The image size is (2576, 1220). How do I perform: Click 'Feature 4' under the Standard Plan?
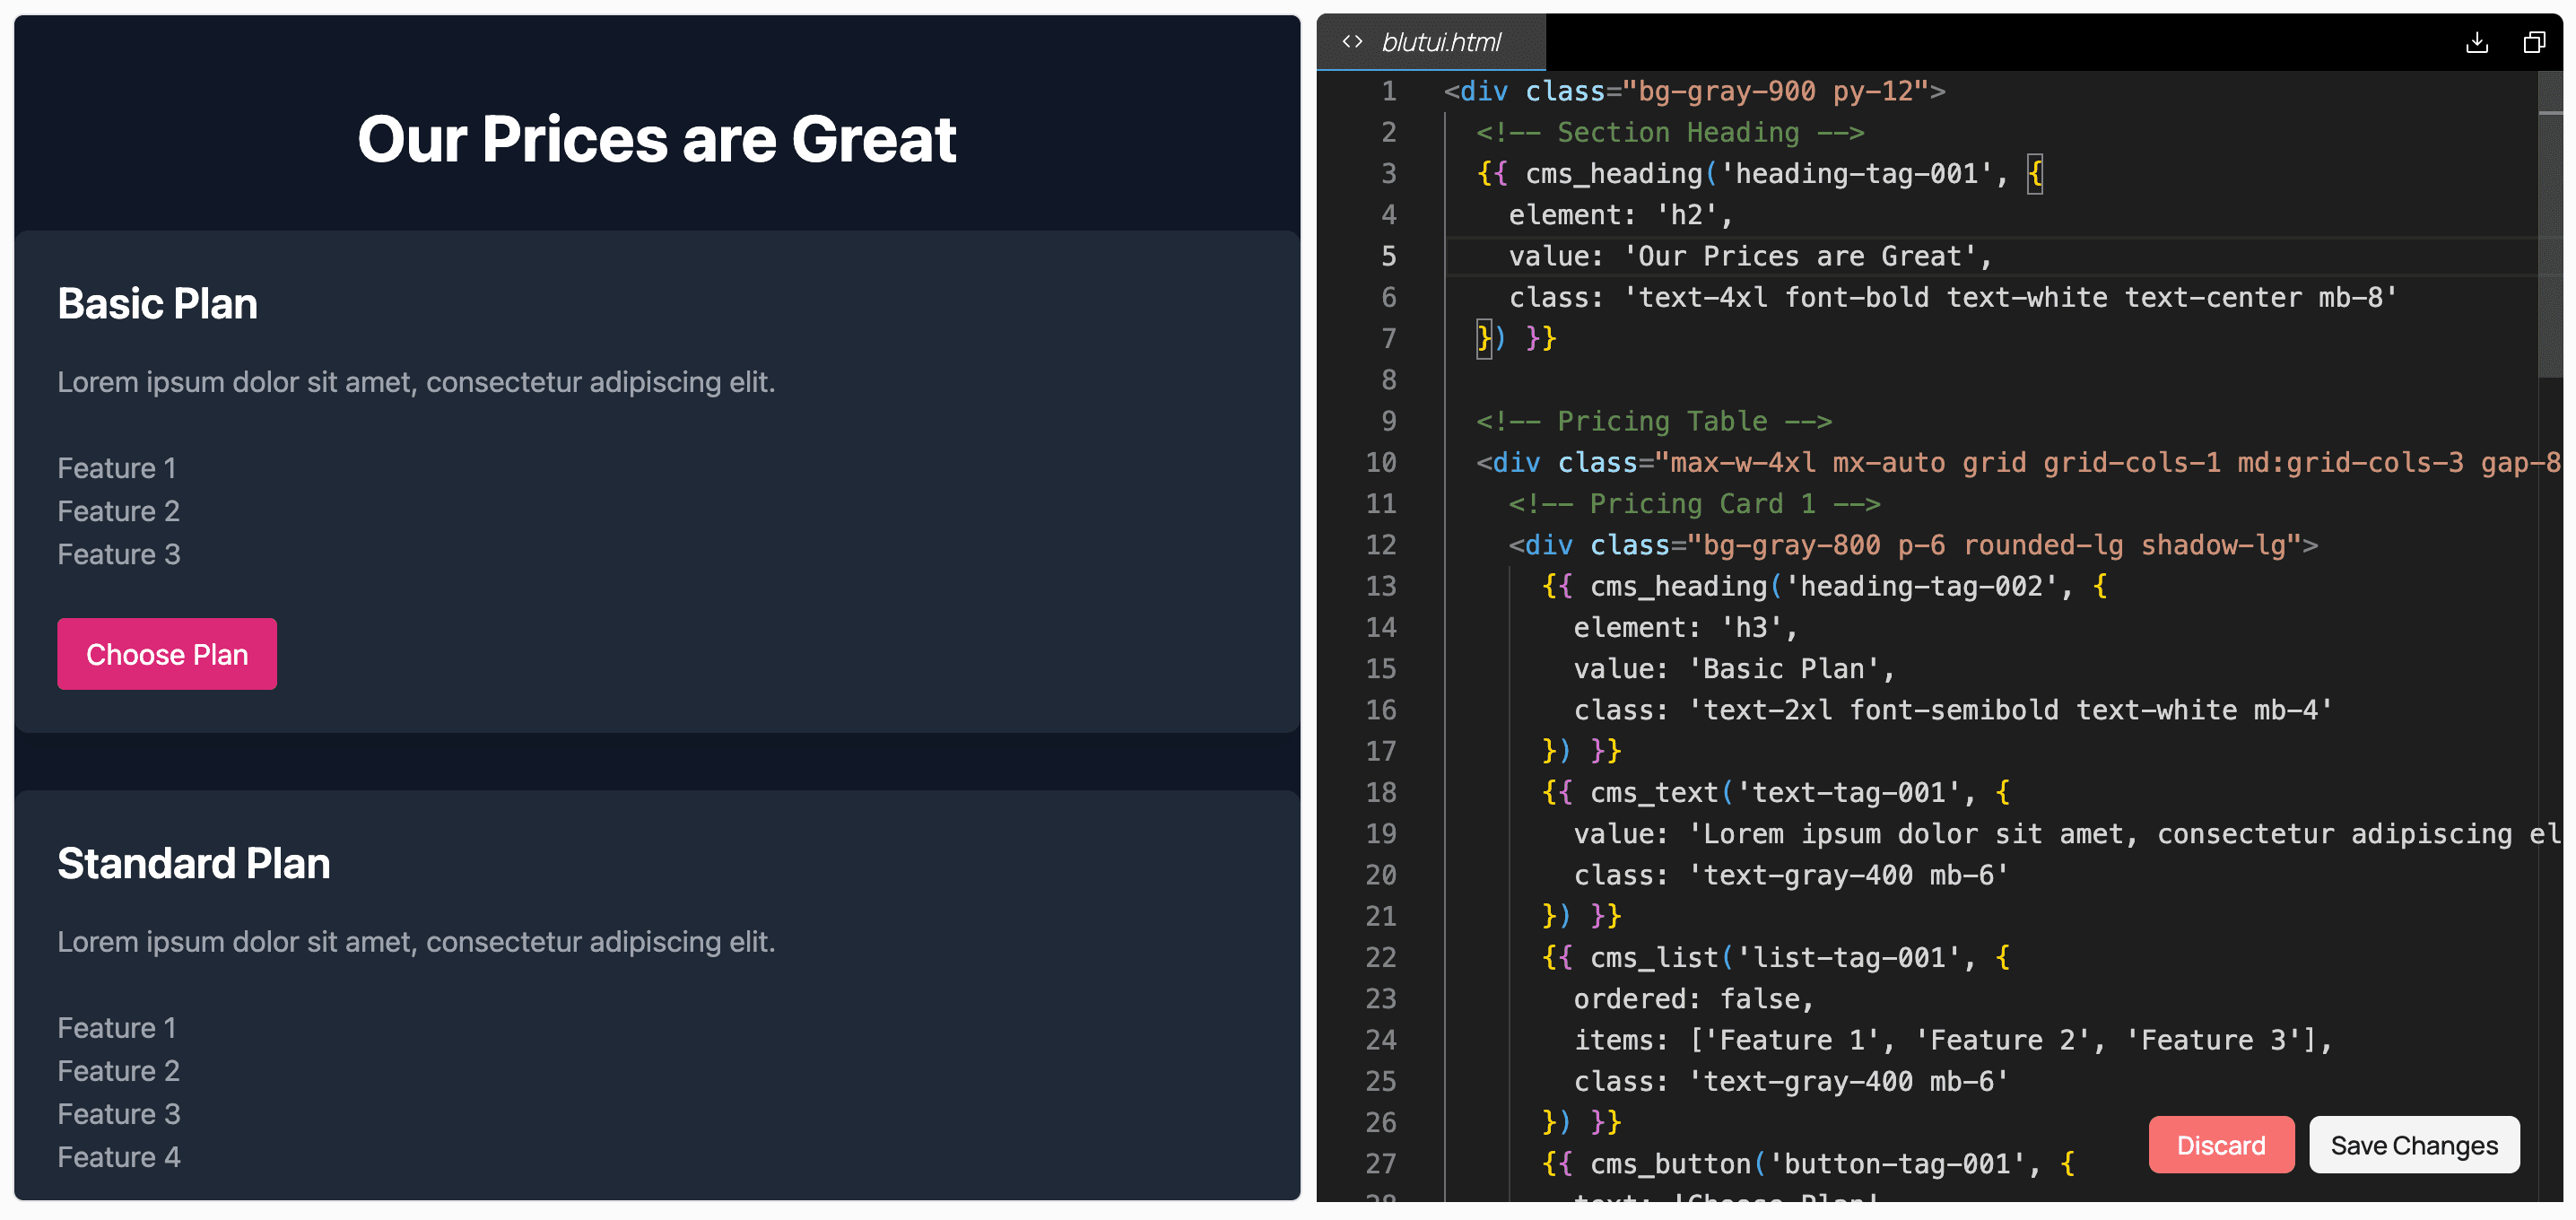coord(119,1156)
